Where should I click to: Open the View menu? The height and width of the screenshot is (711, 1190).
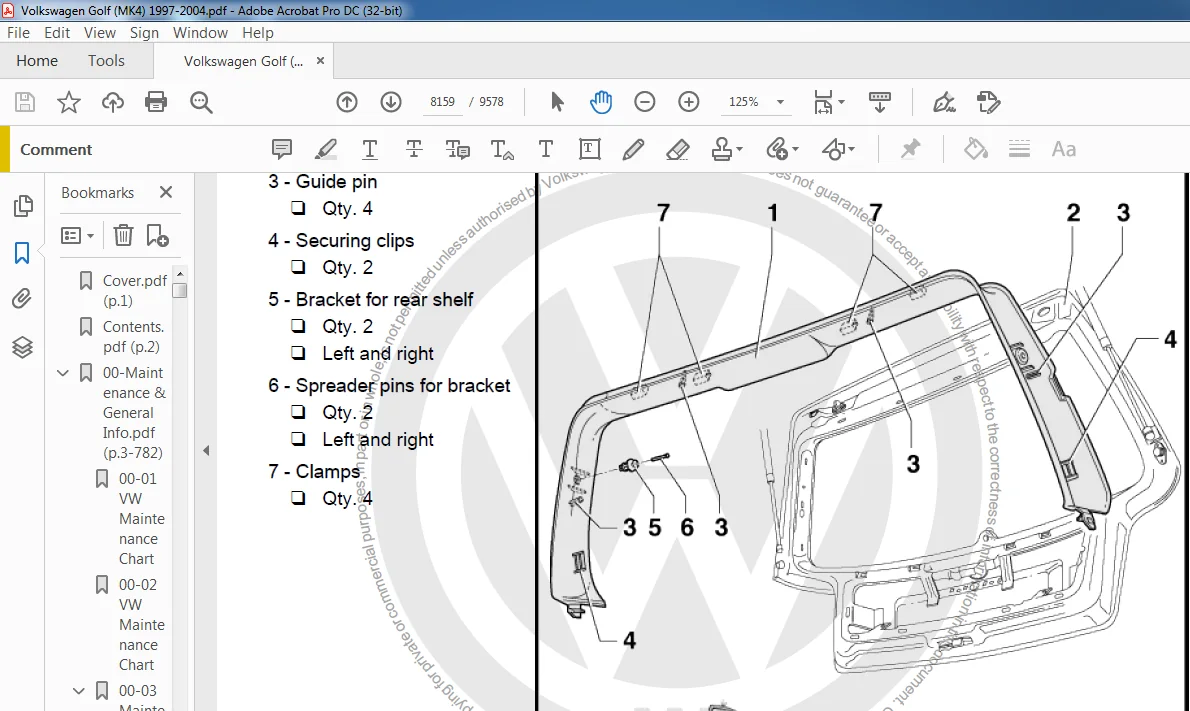point(99,33)
